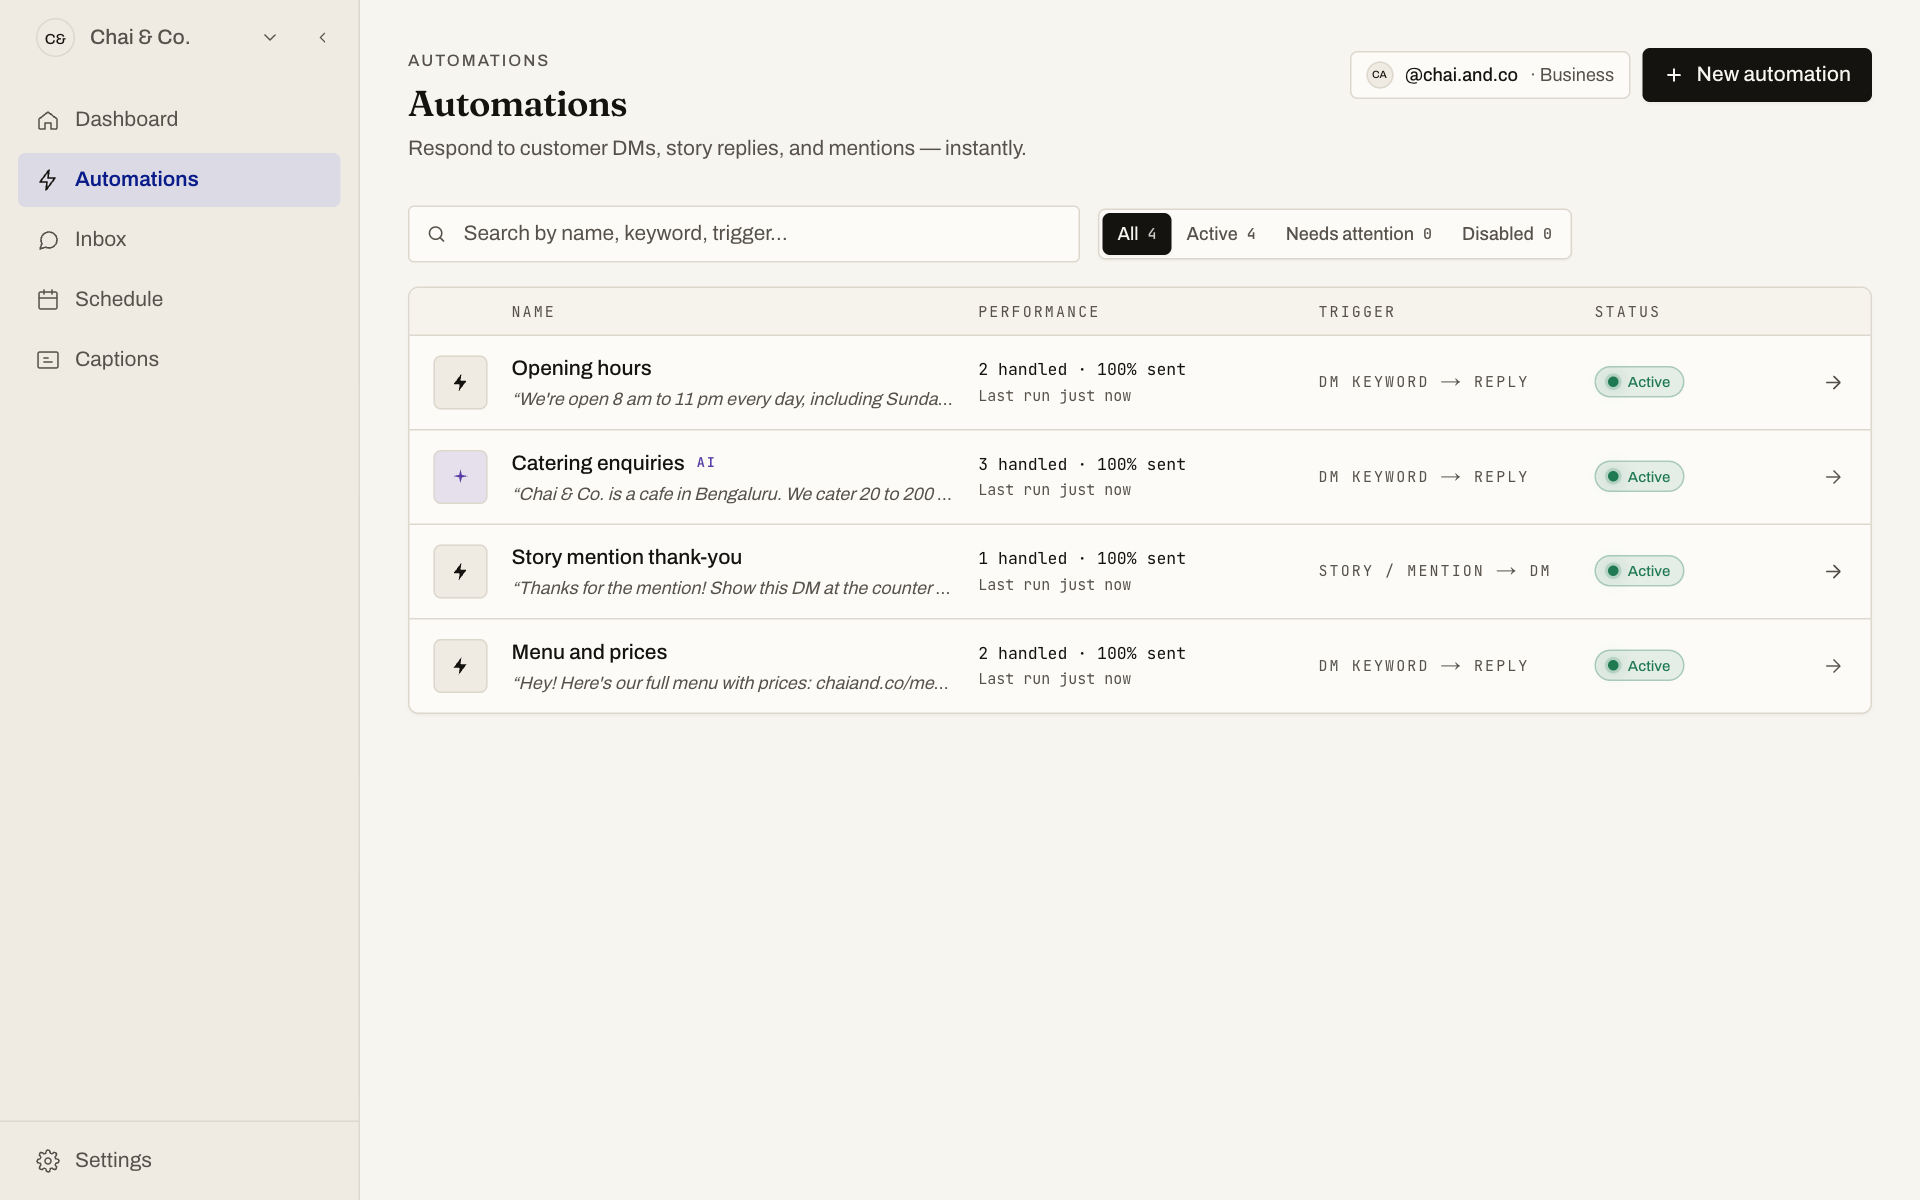Click '1 handled · 100% sent' performance text

coord(1082,559)
